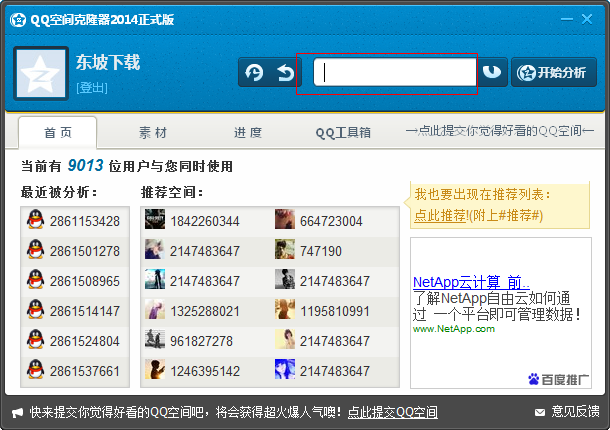This screenshot has width=610, height=430.
Task: Click the 登出 logout link
Action: tap(92, 88)
